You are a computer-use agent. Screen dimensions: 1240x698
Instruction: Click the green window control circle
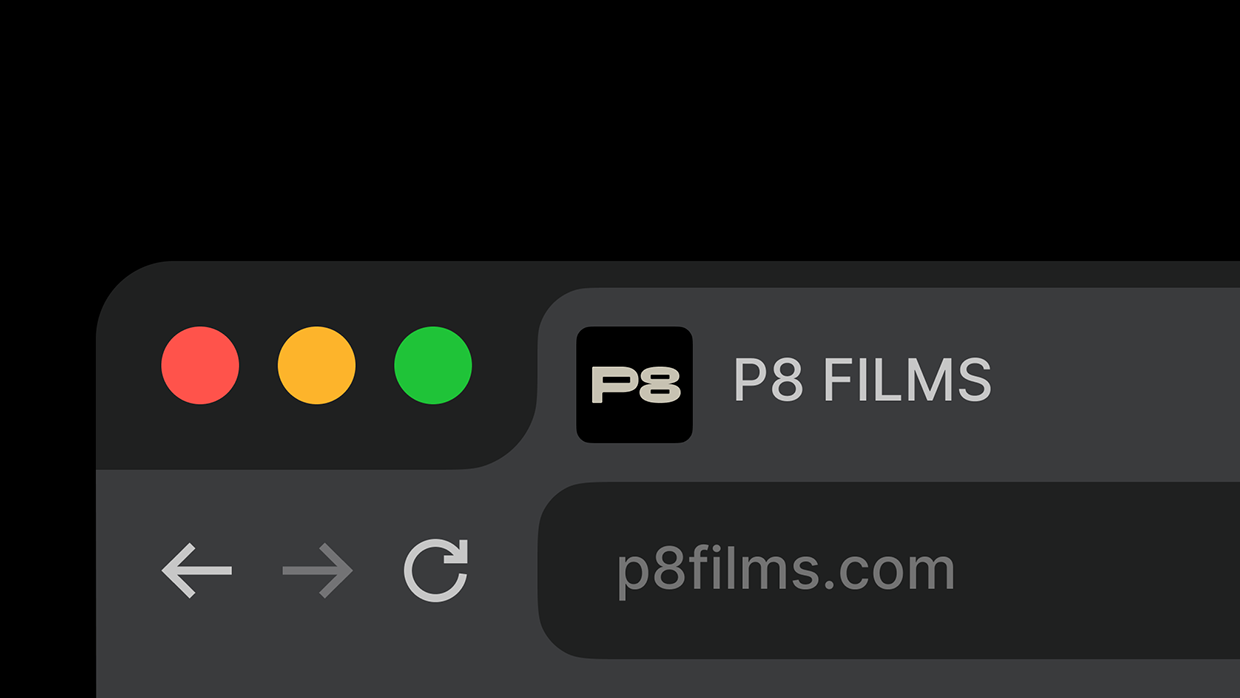432,366
